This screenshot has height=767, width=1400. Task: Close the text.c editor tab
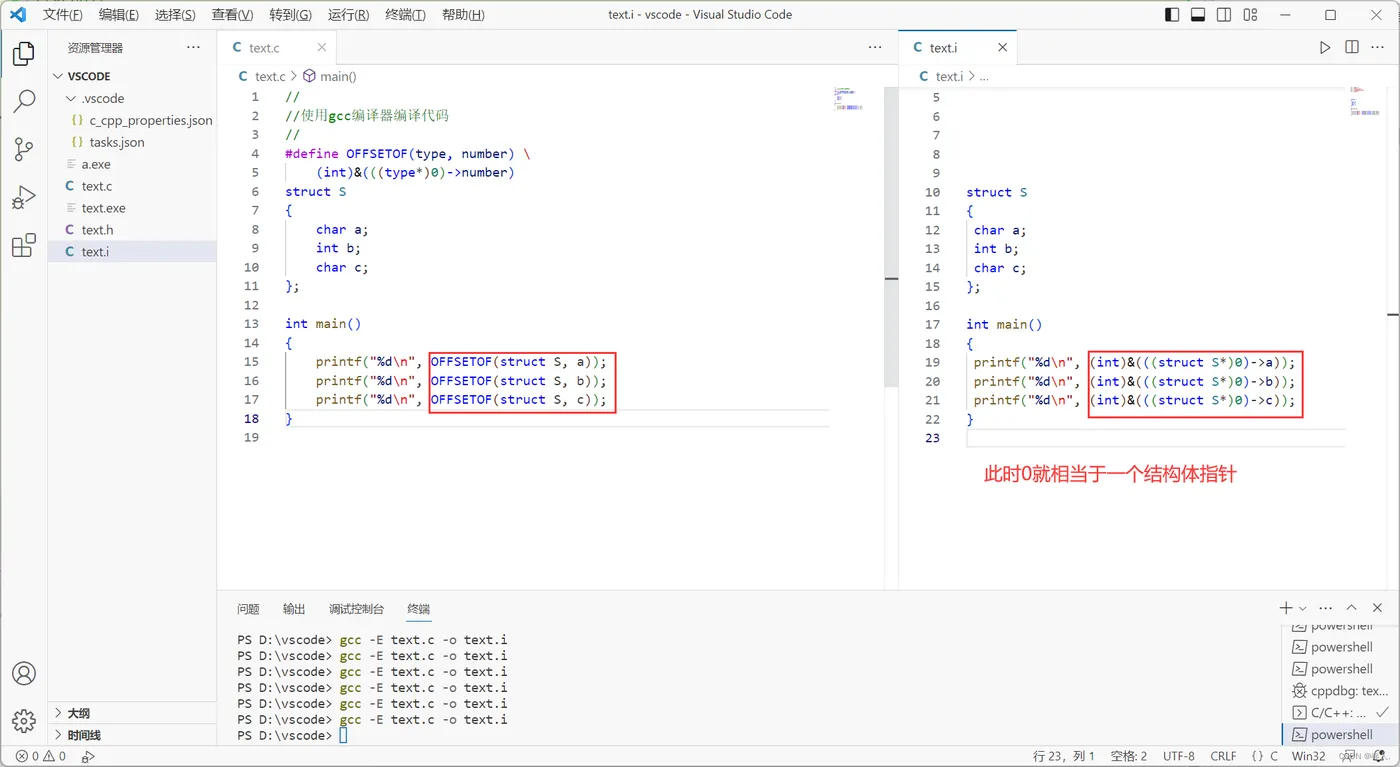(322, 47)
